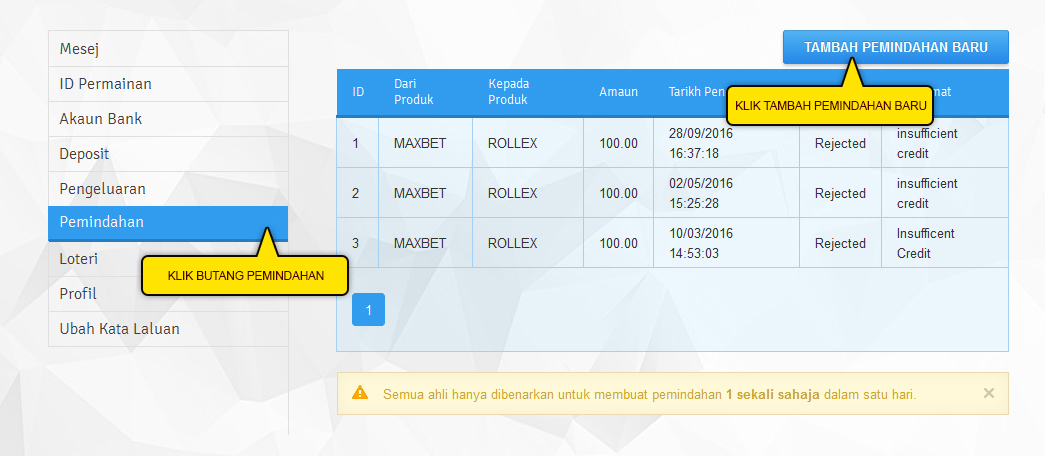Open the Akaun Bank section
The height and width of the screenshot is (456, 1045).
click(167, 119)
